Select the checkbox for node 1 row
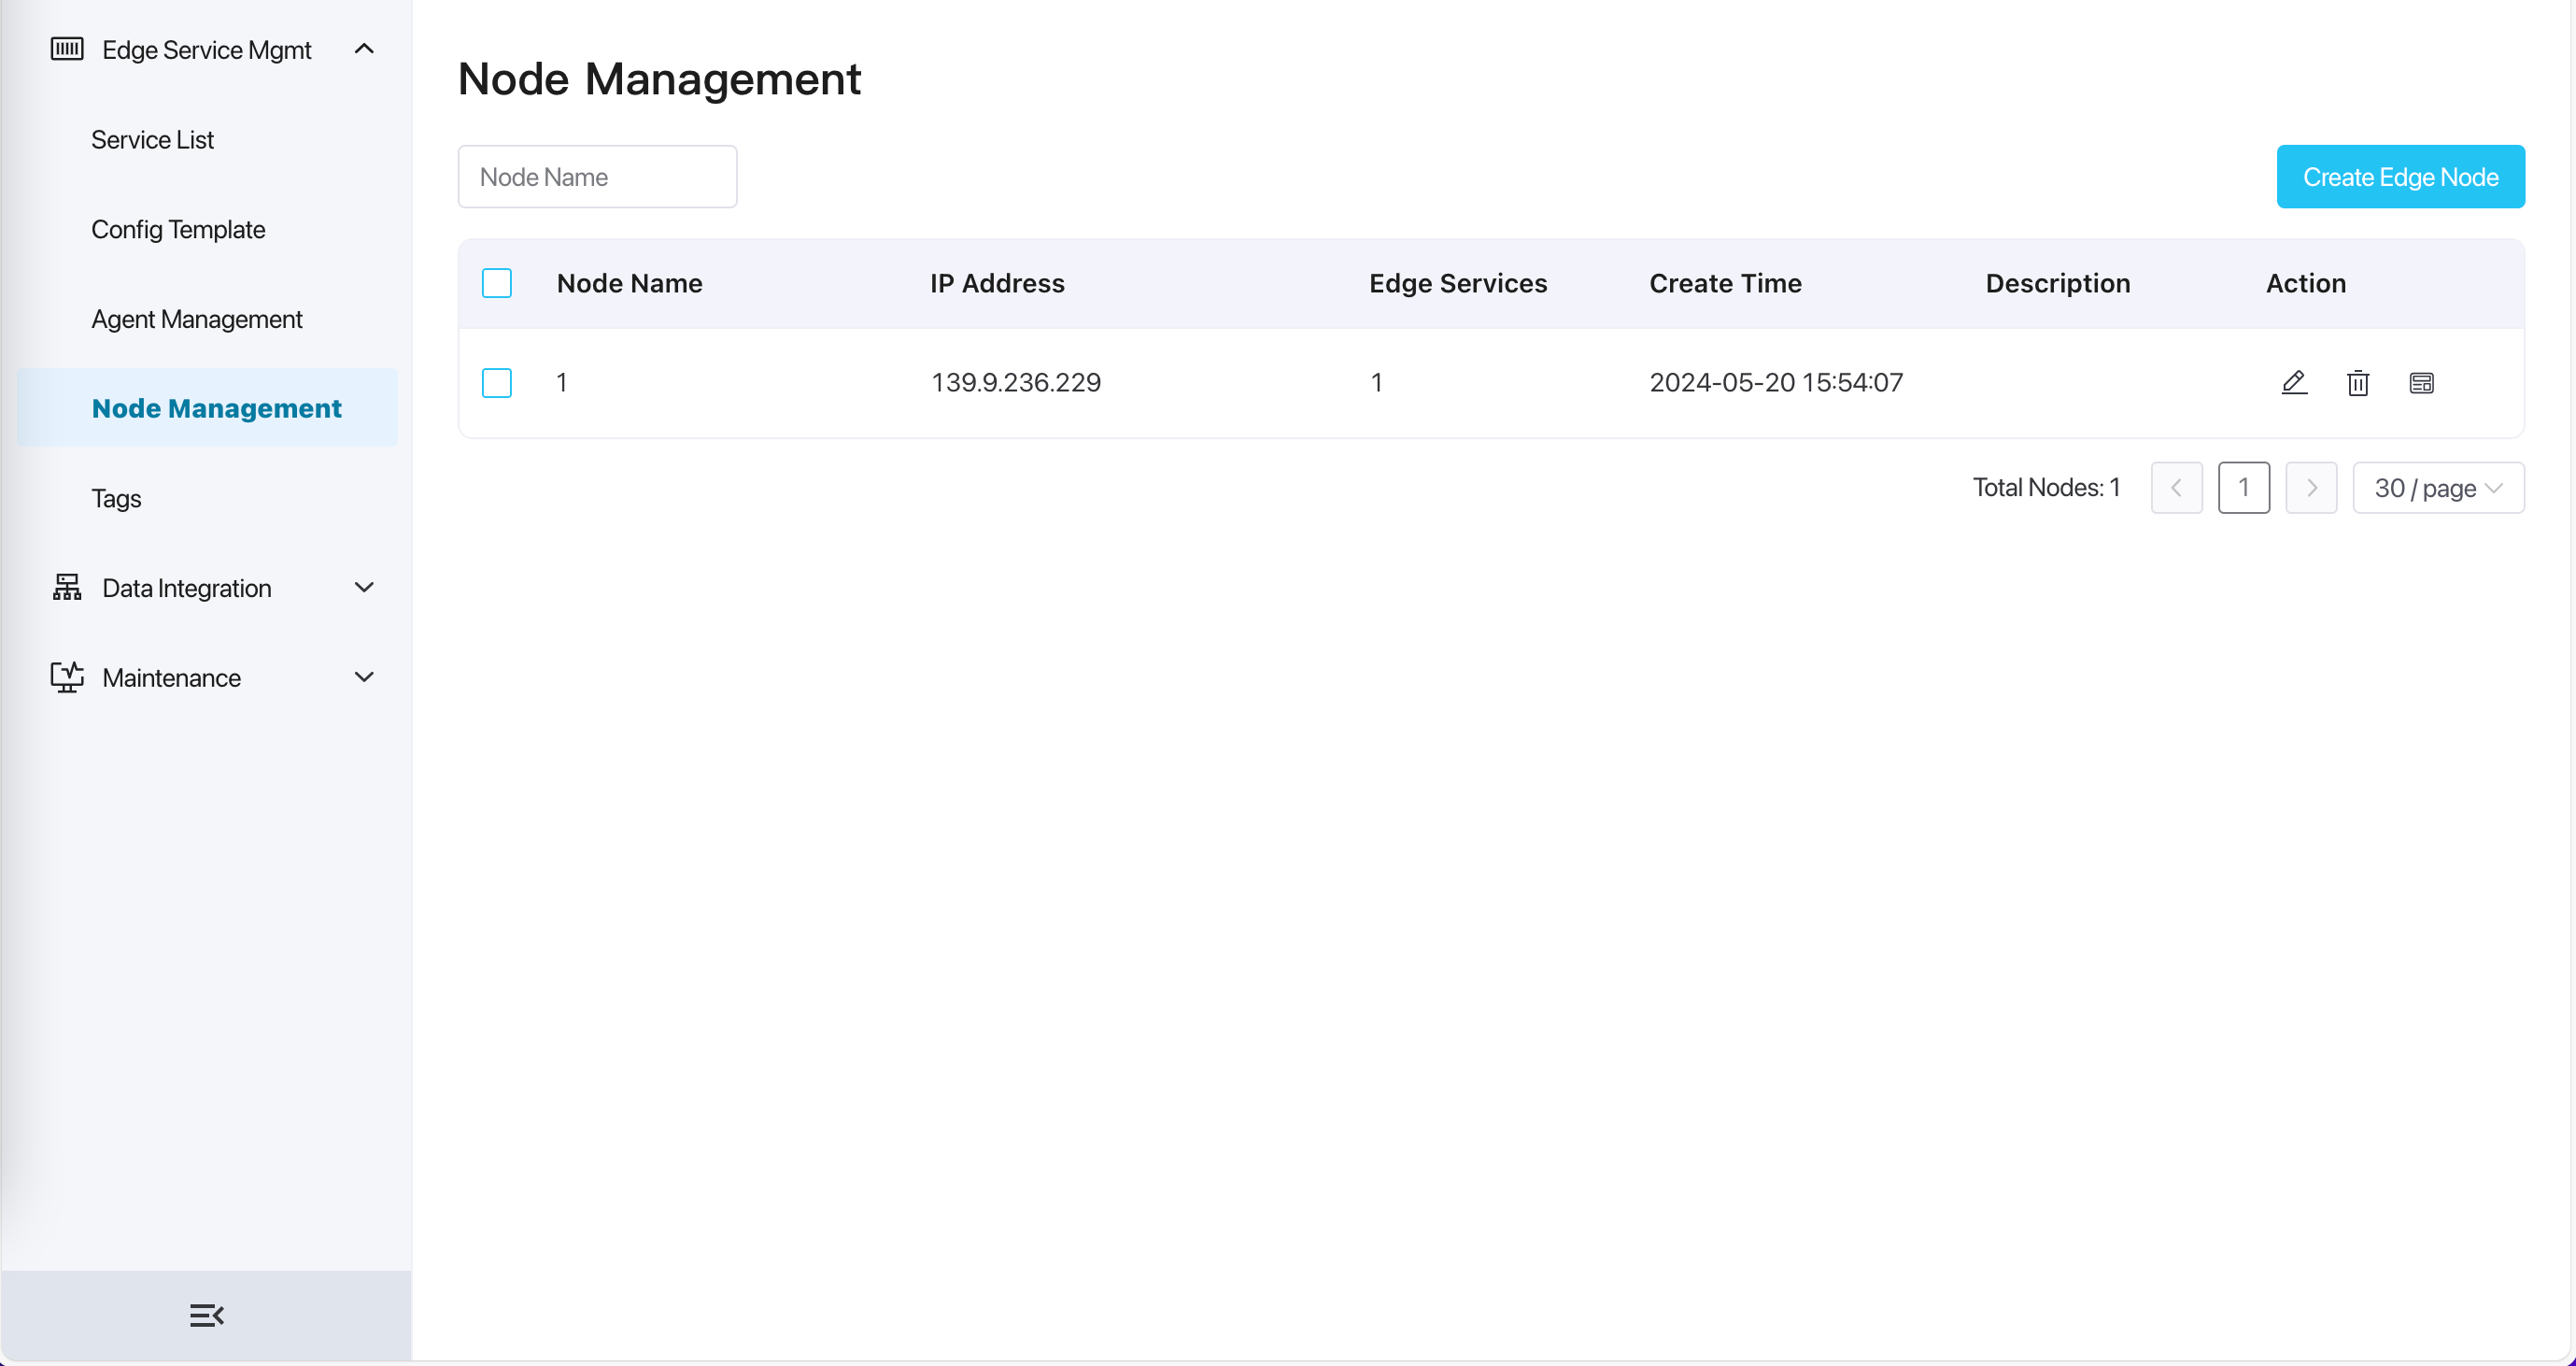2576x1366 pixels. [x=496, y=382]
